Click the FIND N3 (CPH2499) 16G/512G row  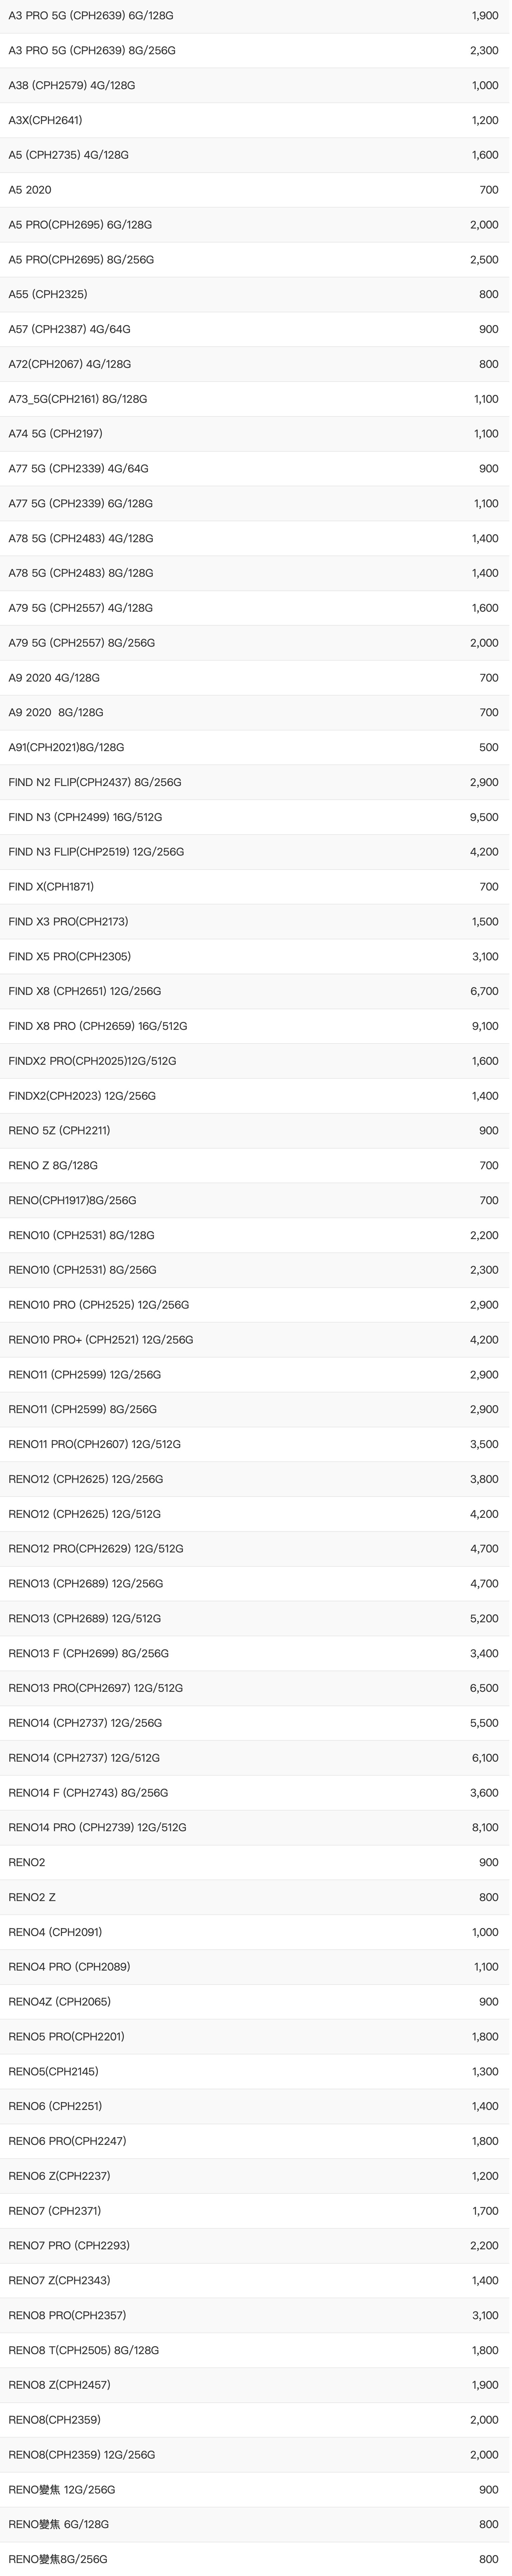click(85, 817)
